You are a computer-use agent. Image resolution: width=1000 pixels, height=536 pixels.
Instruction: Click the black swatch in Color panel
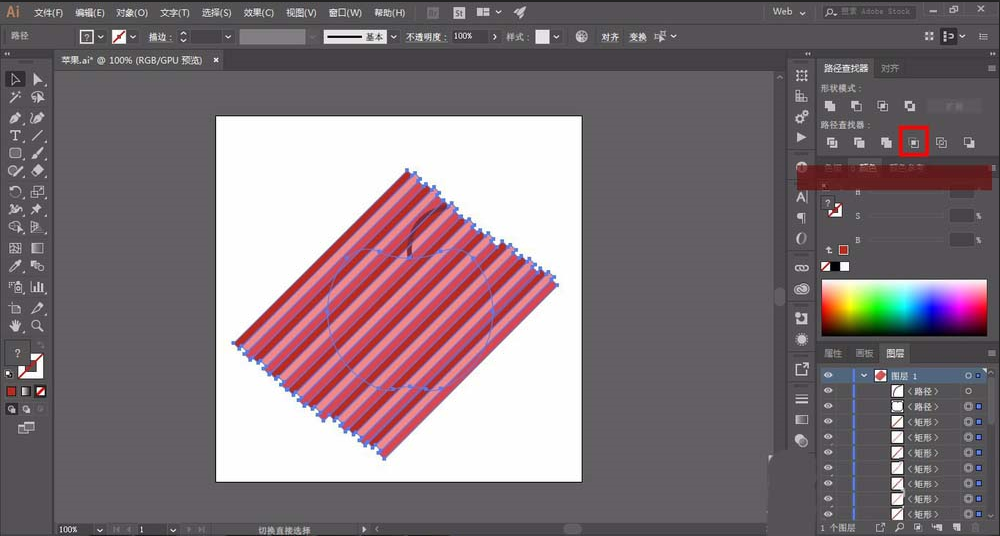point(835,267)
